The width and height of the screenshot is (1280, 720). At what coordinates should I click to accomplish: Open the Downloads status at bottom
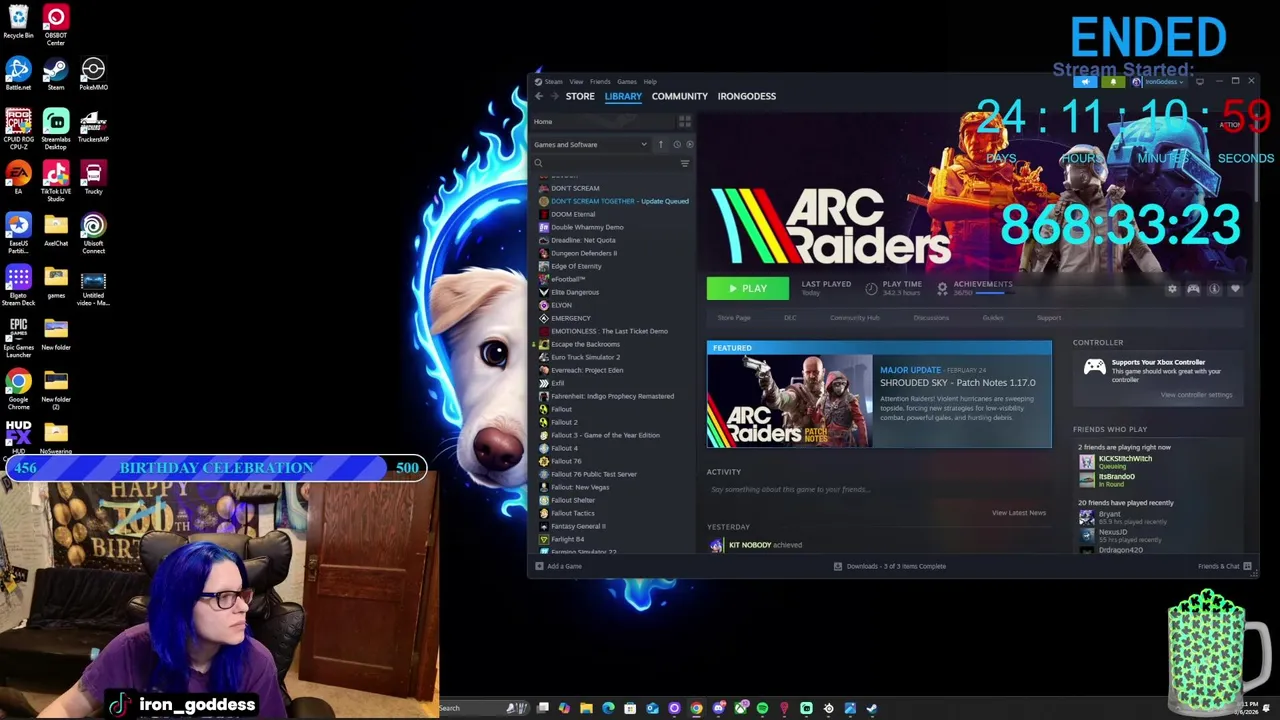coord(889,566)
